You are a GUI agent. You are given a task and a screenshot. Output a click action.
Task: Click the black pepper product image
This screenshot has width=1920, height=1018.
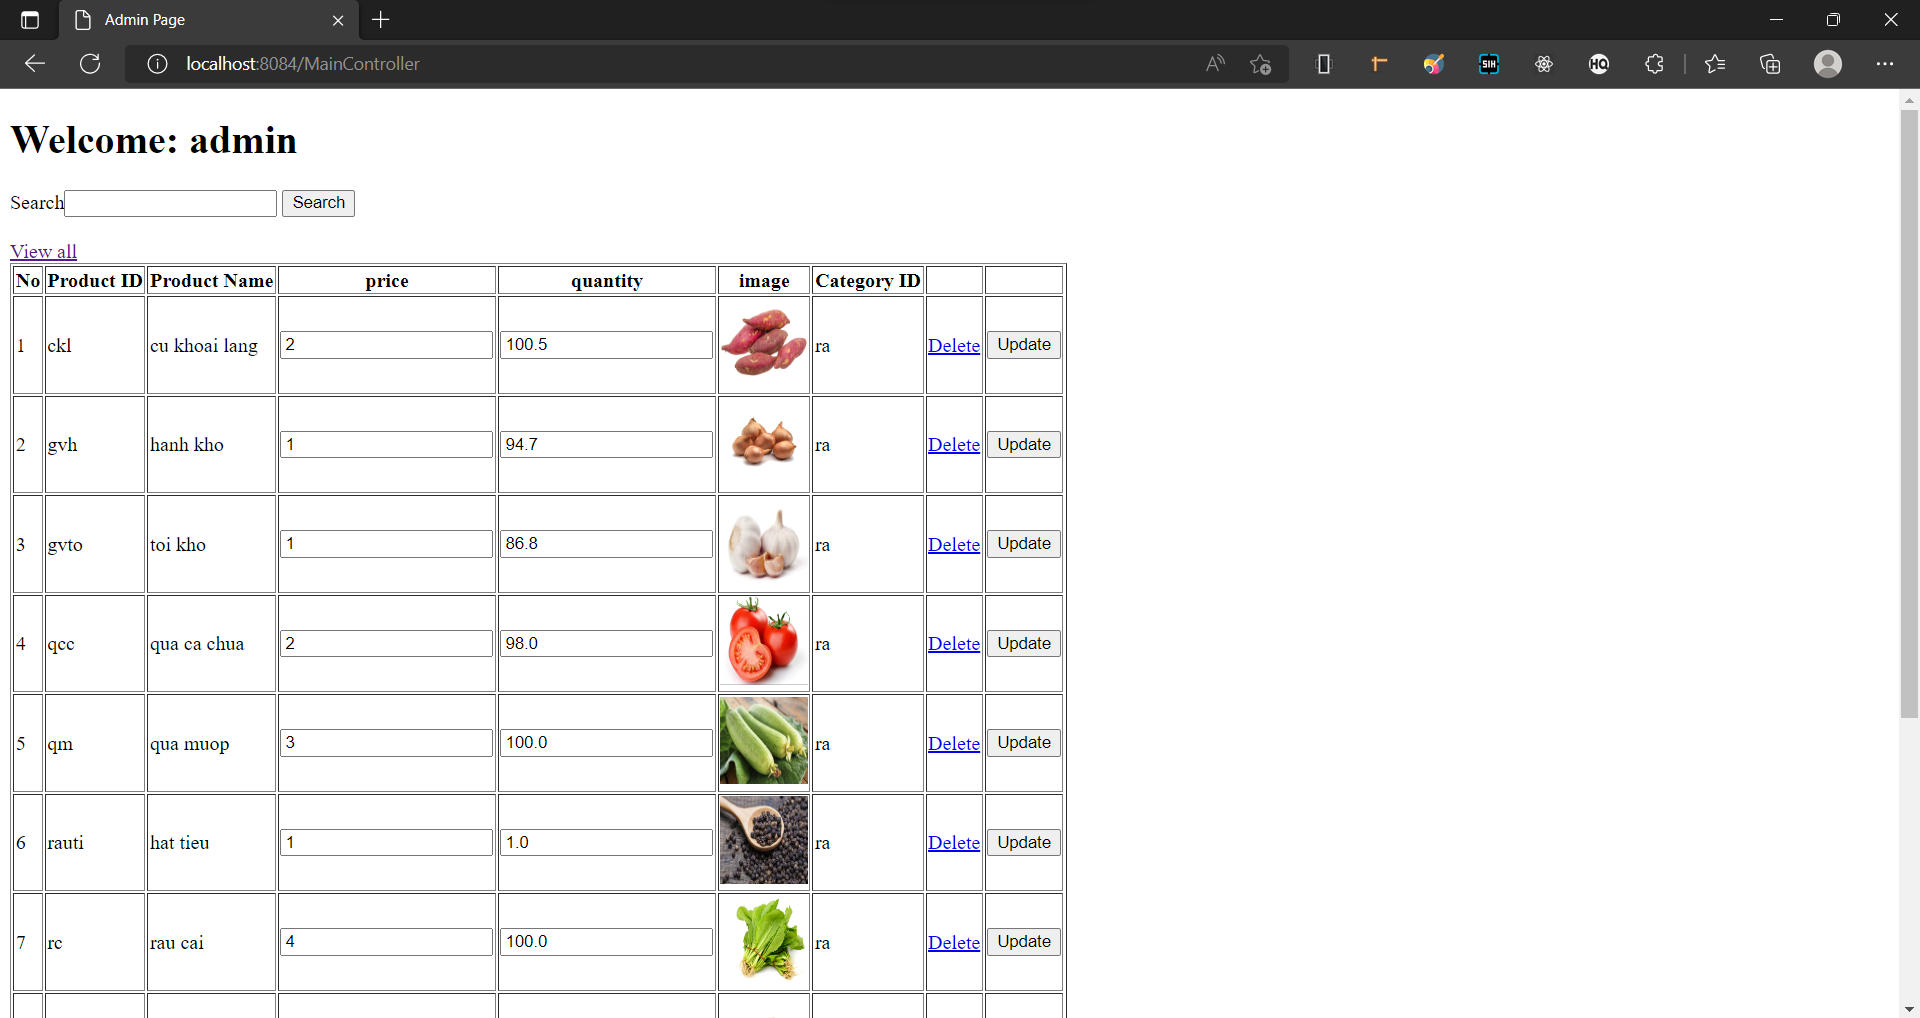tap(764, 841)
